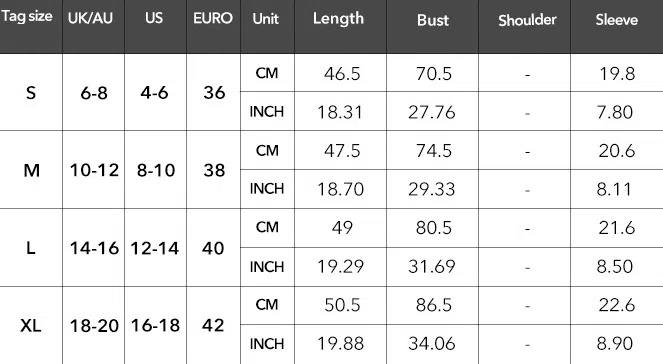The width and height of the screenshot is (663, 364).
Task: Select UK/AU size 10-12 cell
Action: [94, 170]
